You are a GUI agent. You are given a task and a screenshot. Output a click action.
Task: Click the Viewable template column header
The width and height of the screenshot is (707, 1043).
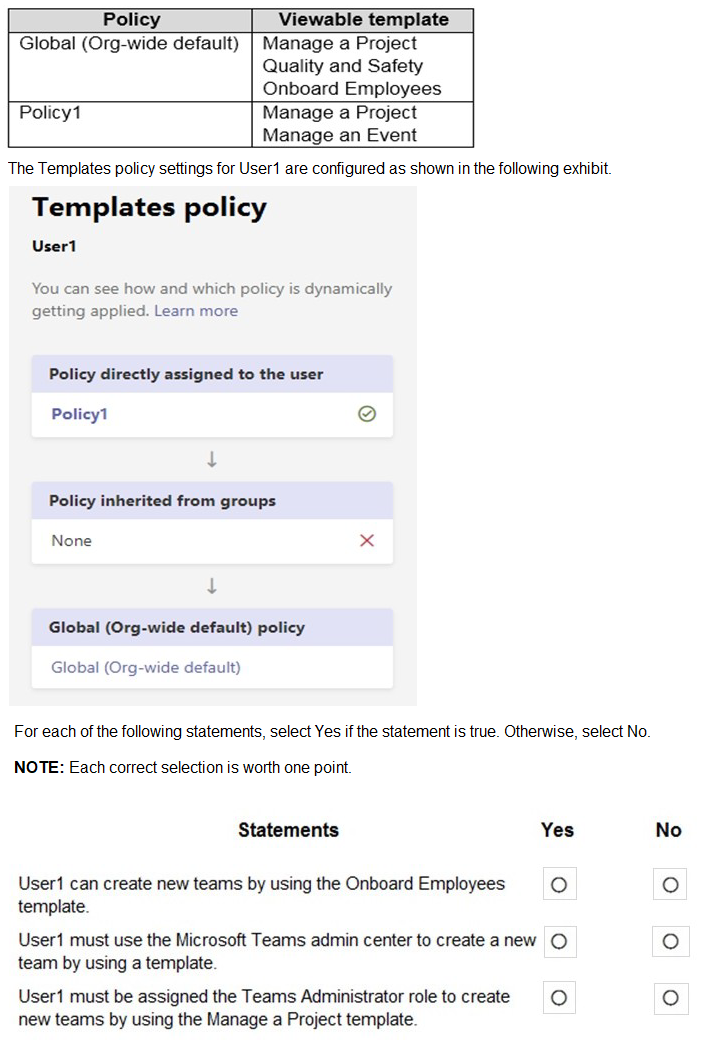click(363, 20)
